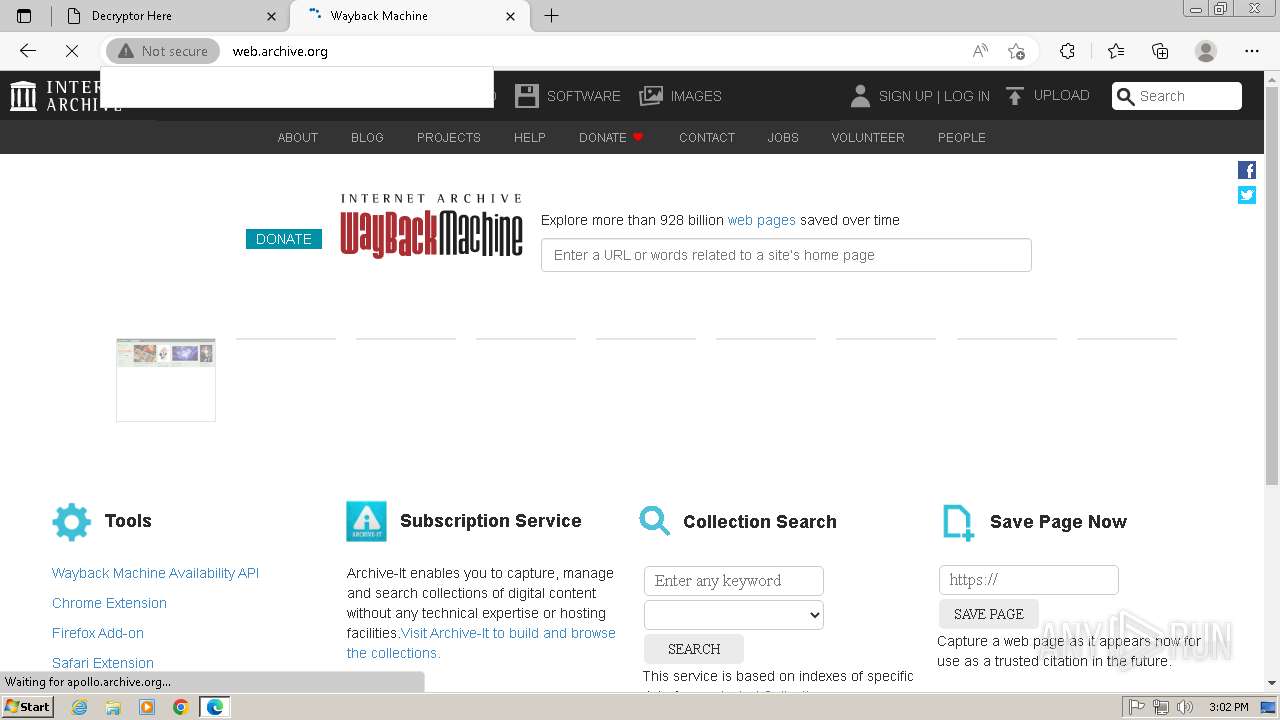Click the Archive-It subscription icon
Viewport: 1280px width, 720px height.
(366, 522)
